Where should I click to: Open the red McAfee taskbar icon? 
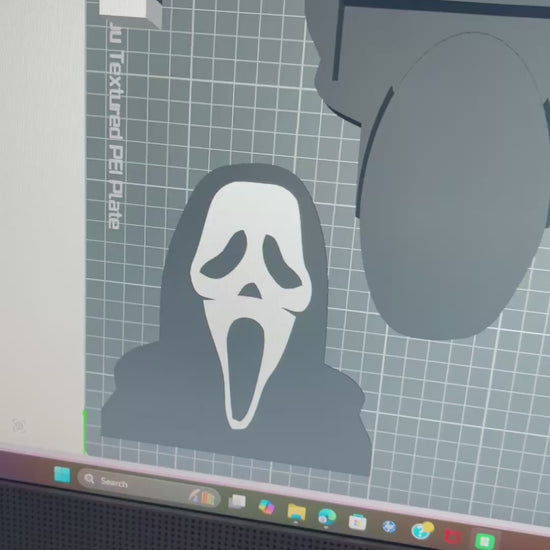[x=452, y=537]
